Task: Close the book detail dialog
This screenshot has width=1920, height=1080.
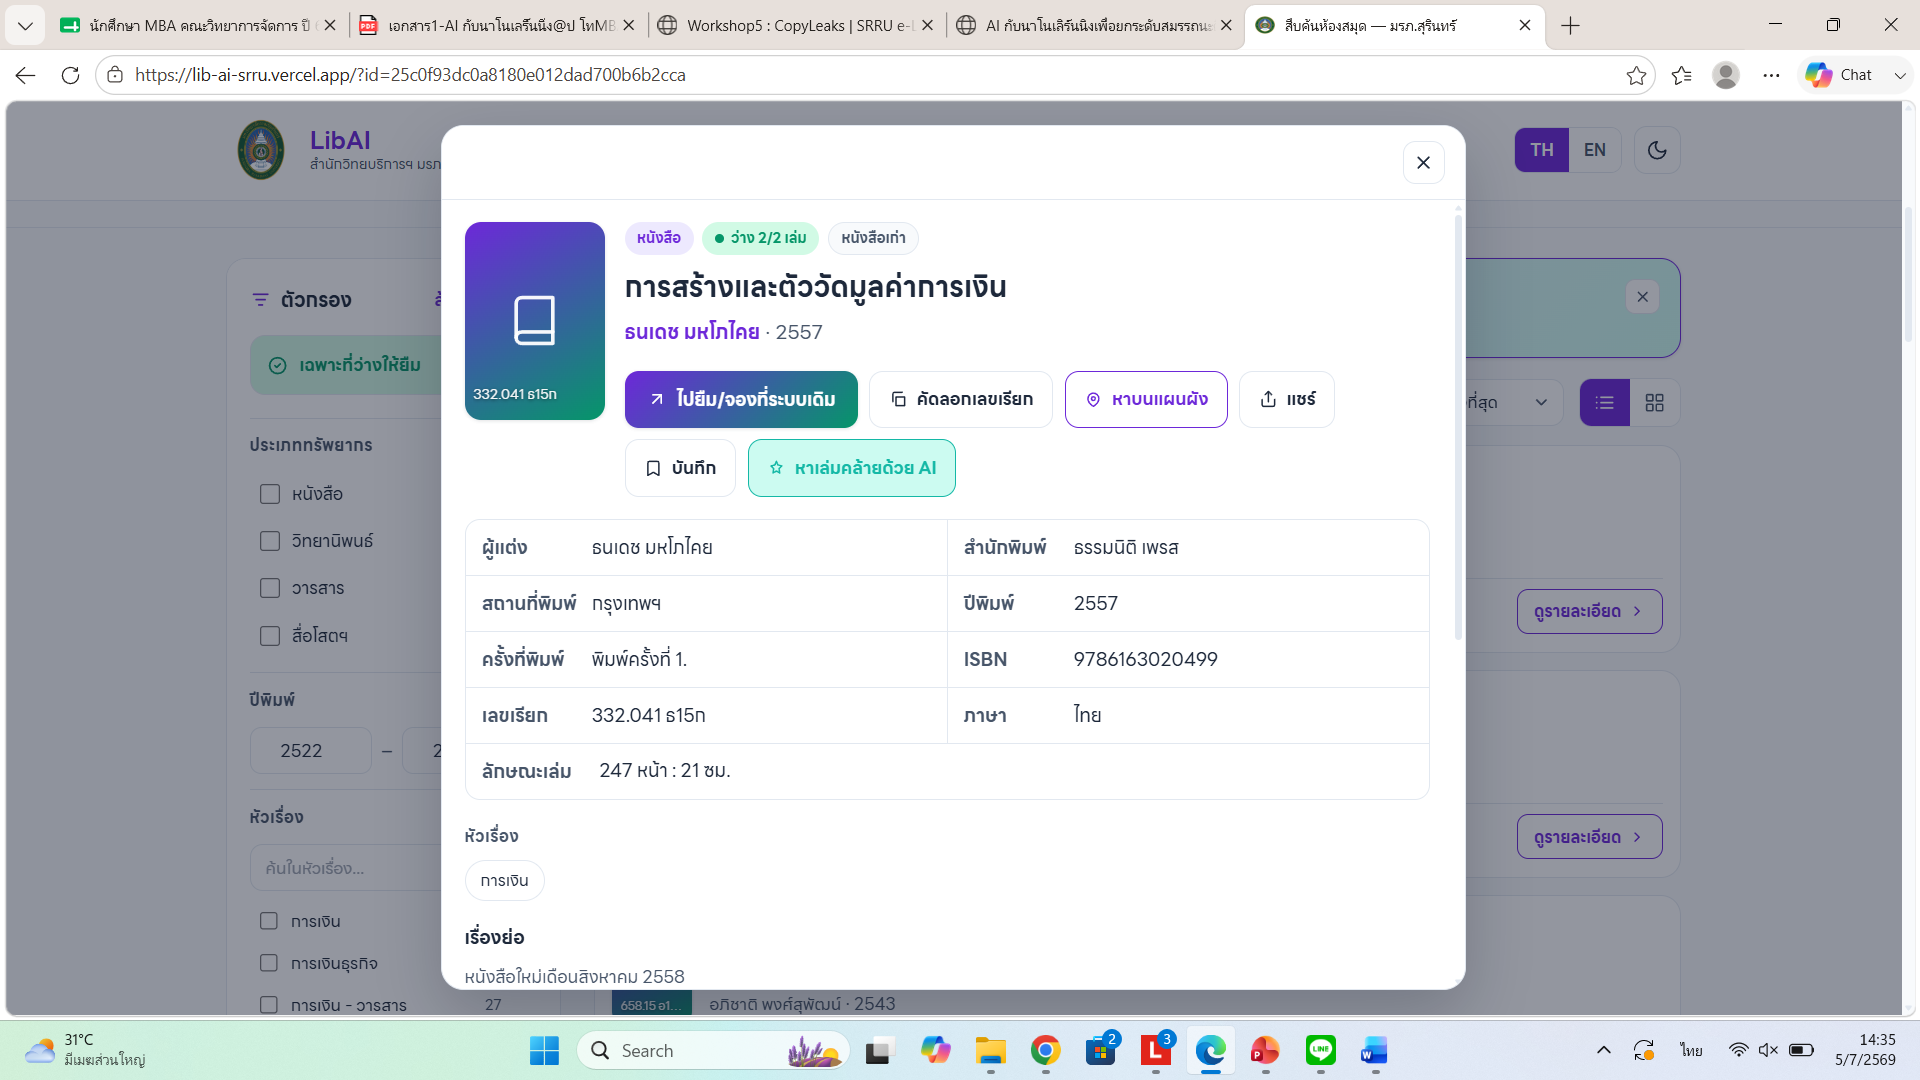Action: (1423, 163)
